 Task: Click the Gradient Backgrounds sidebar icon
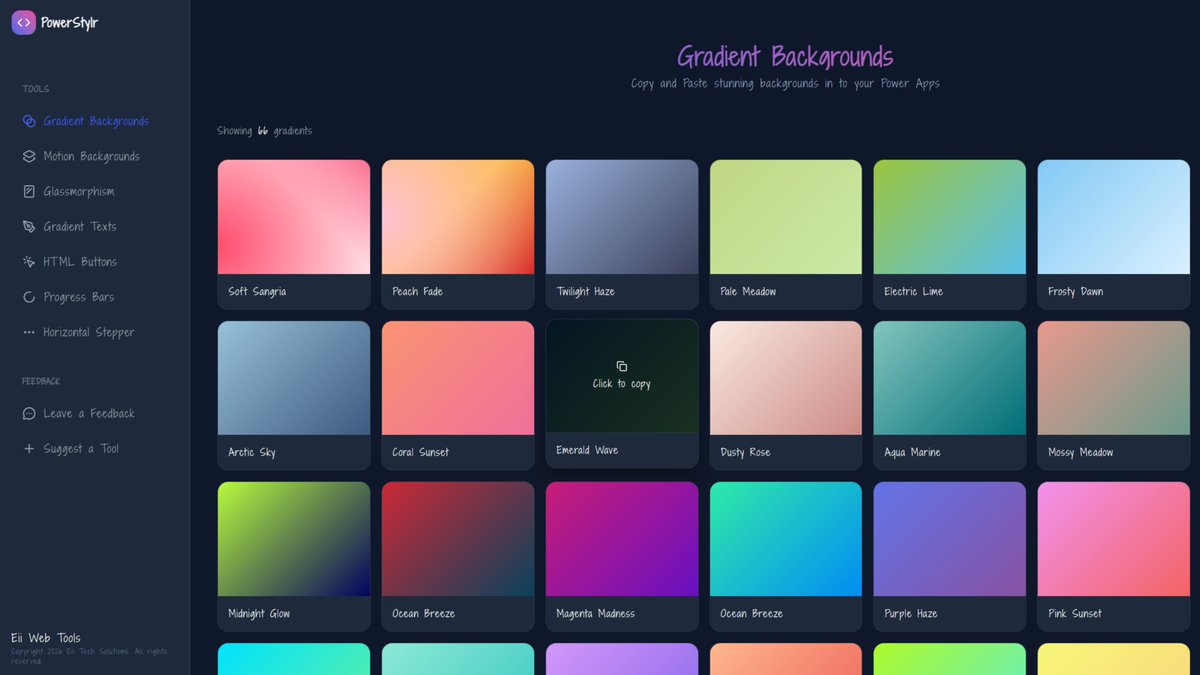[x=29, y=121]
